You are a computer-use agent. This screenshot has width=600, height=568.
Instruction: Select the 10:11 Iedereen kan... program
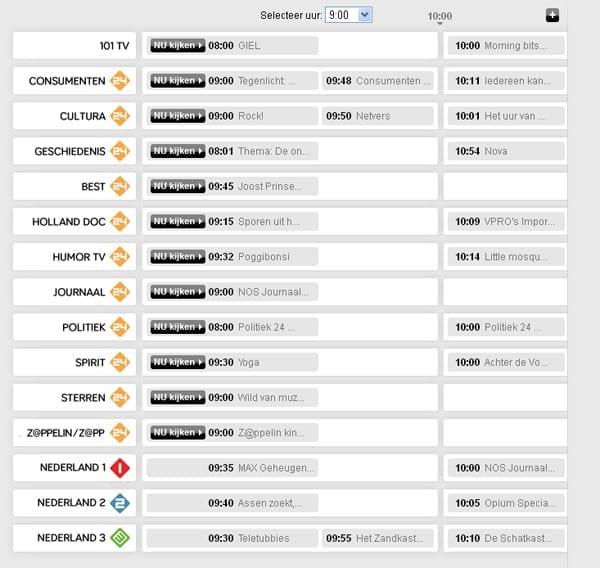point(506,81)
